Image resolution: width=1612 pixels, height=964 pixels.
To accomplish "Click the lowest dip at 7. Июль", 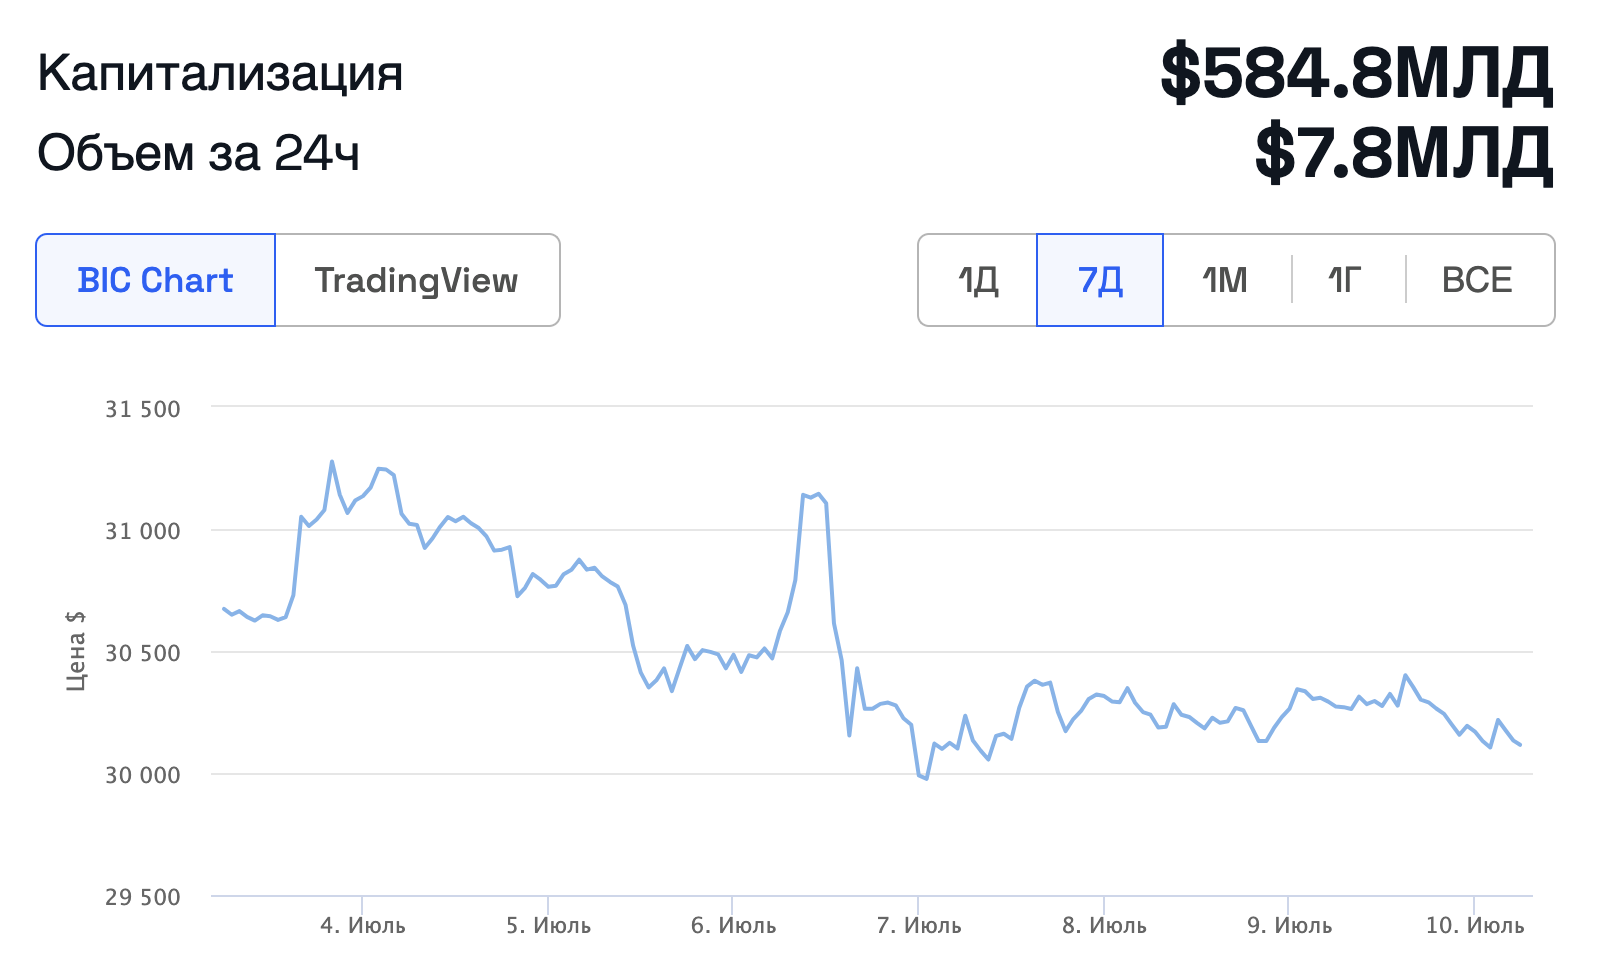I will click(926, 778).
